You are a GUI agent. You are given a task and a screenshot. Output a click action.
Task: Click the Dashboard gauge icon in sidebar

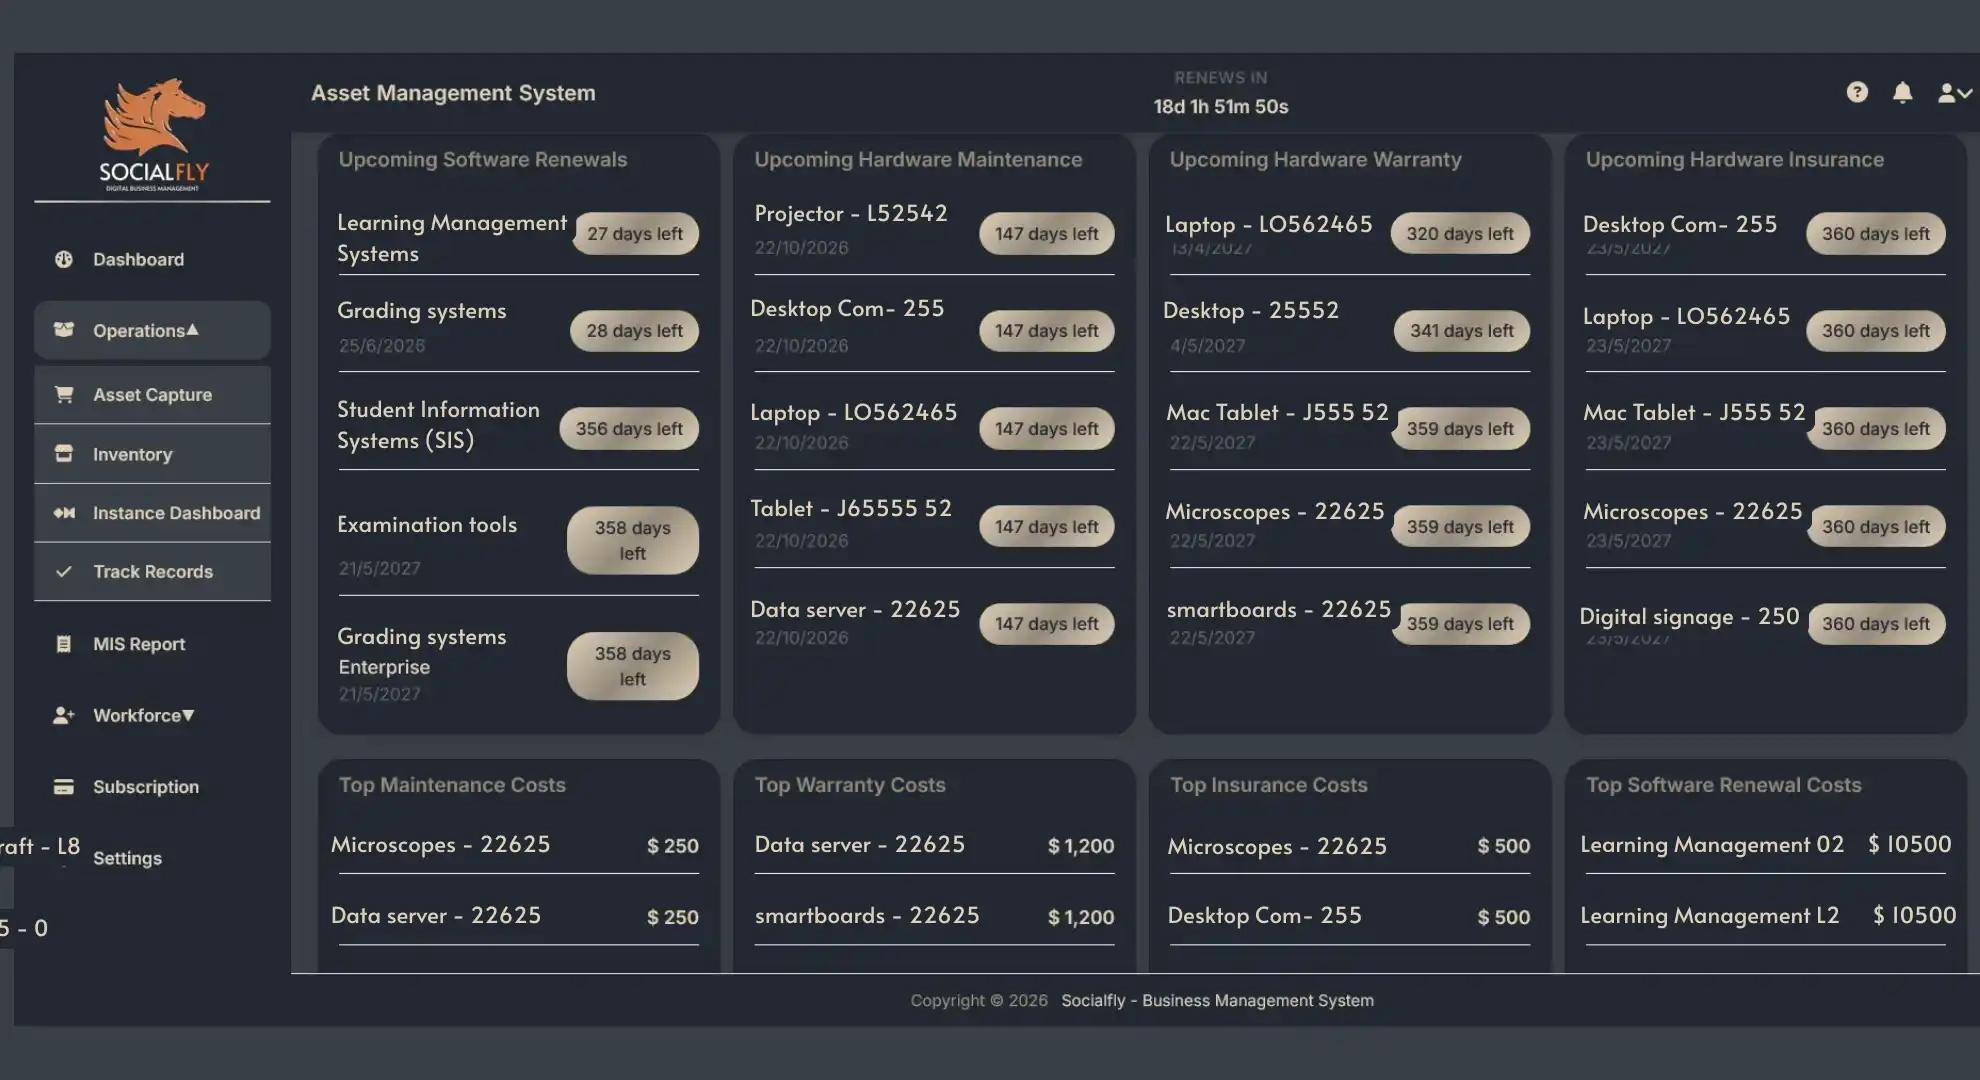tap(64, 259)
